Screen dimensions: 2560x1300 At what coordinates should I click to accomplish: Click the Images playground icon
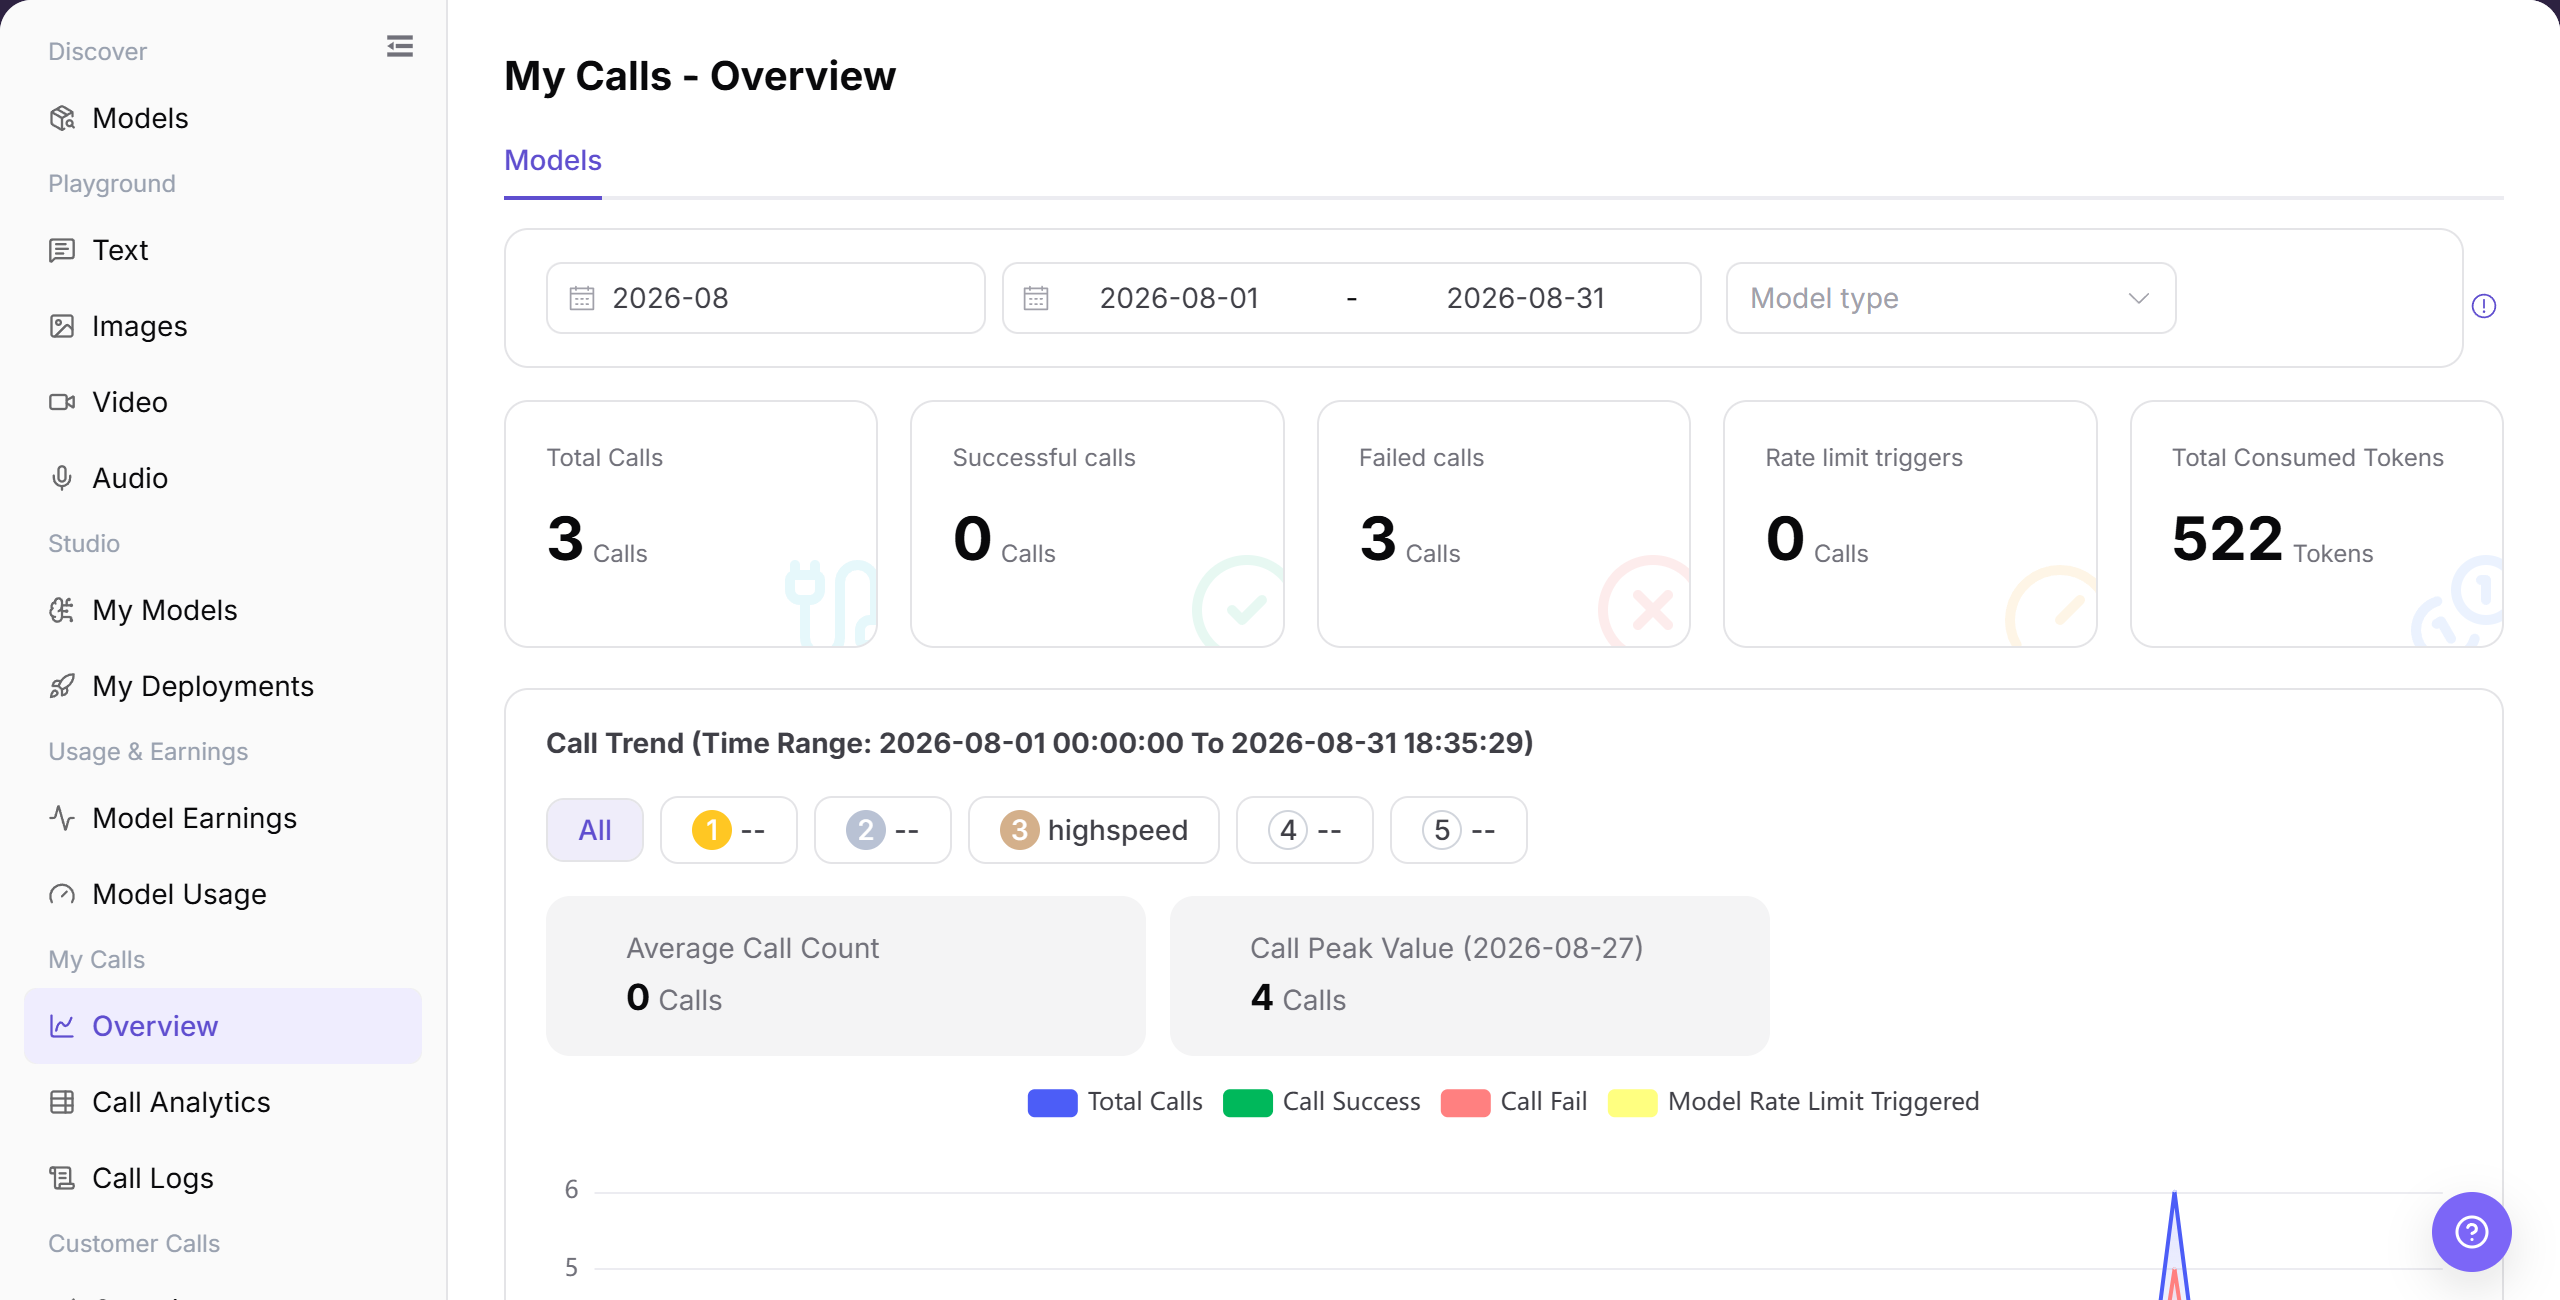pyautogui.click(x=62, y=326)
